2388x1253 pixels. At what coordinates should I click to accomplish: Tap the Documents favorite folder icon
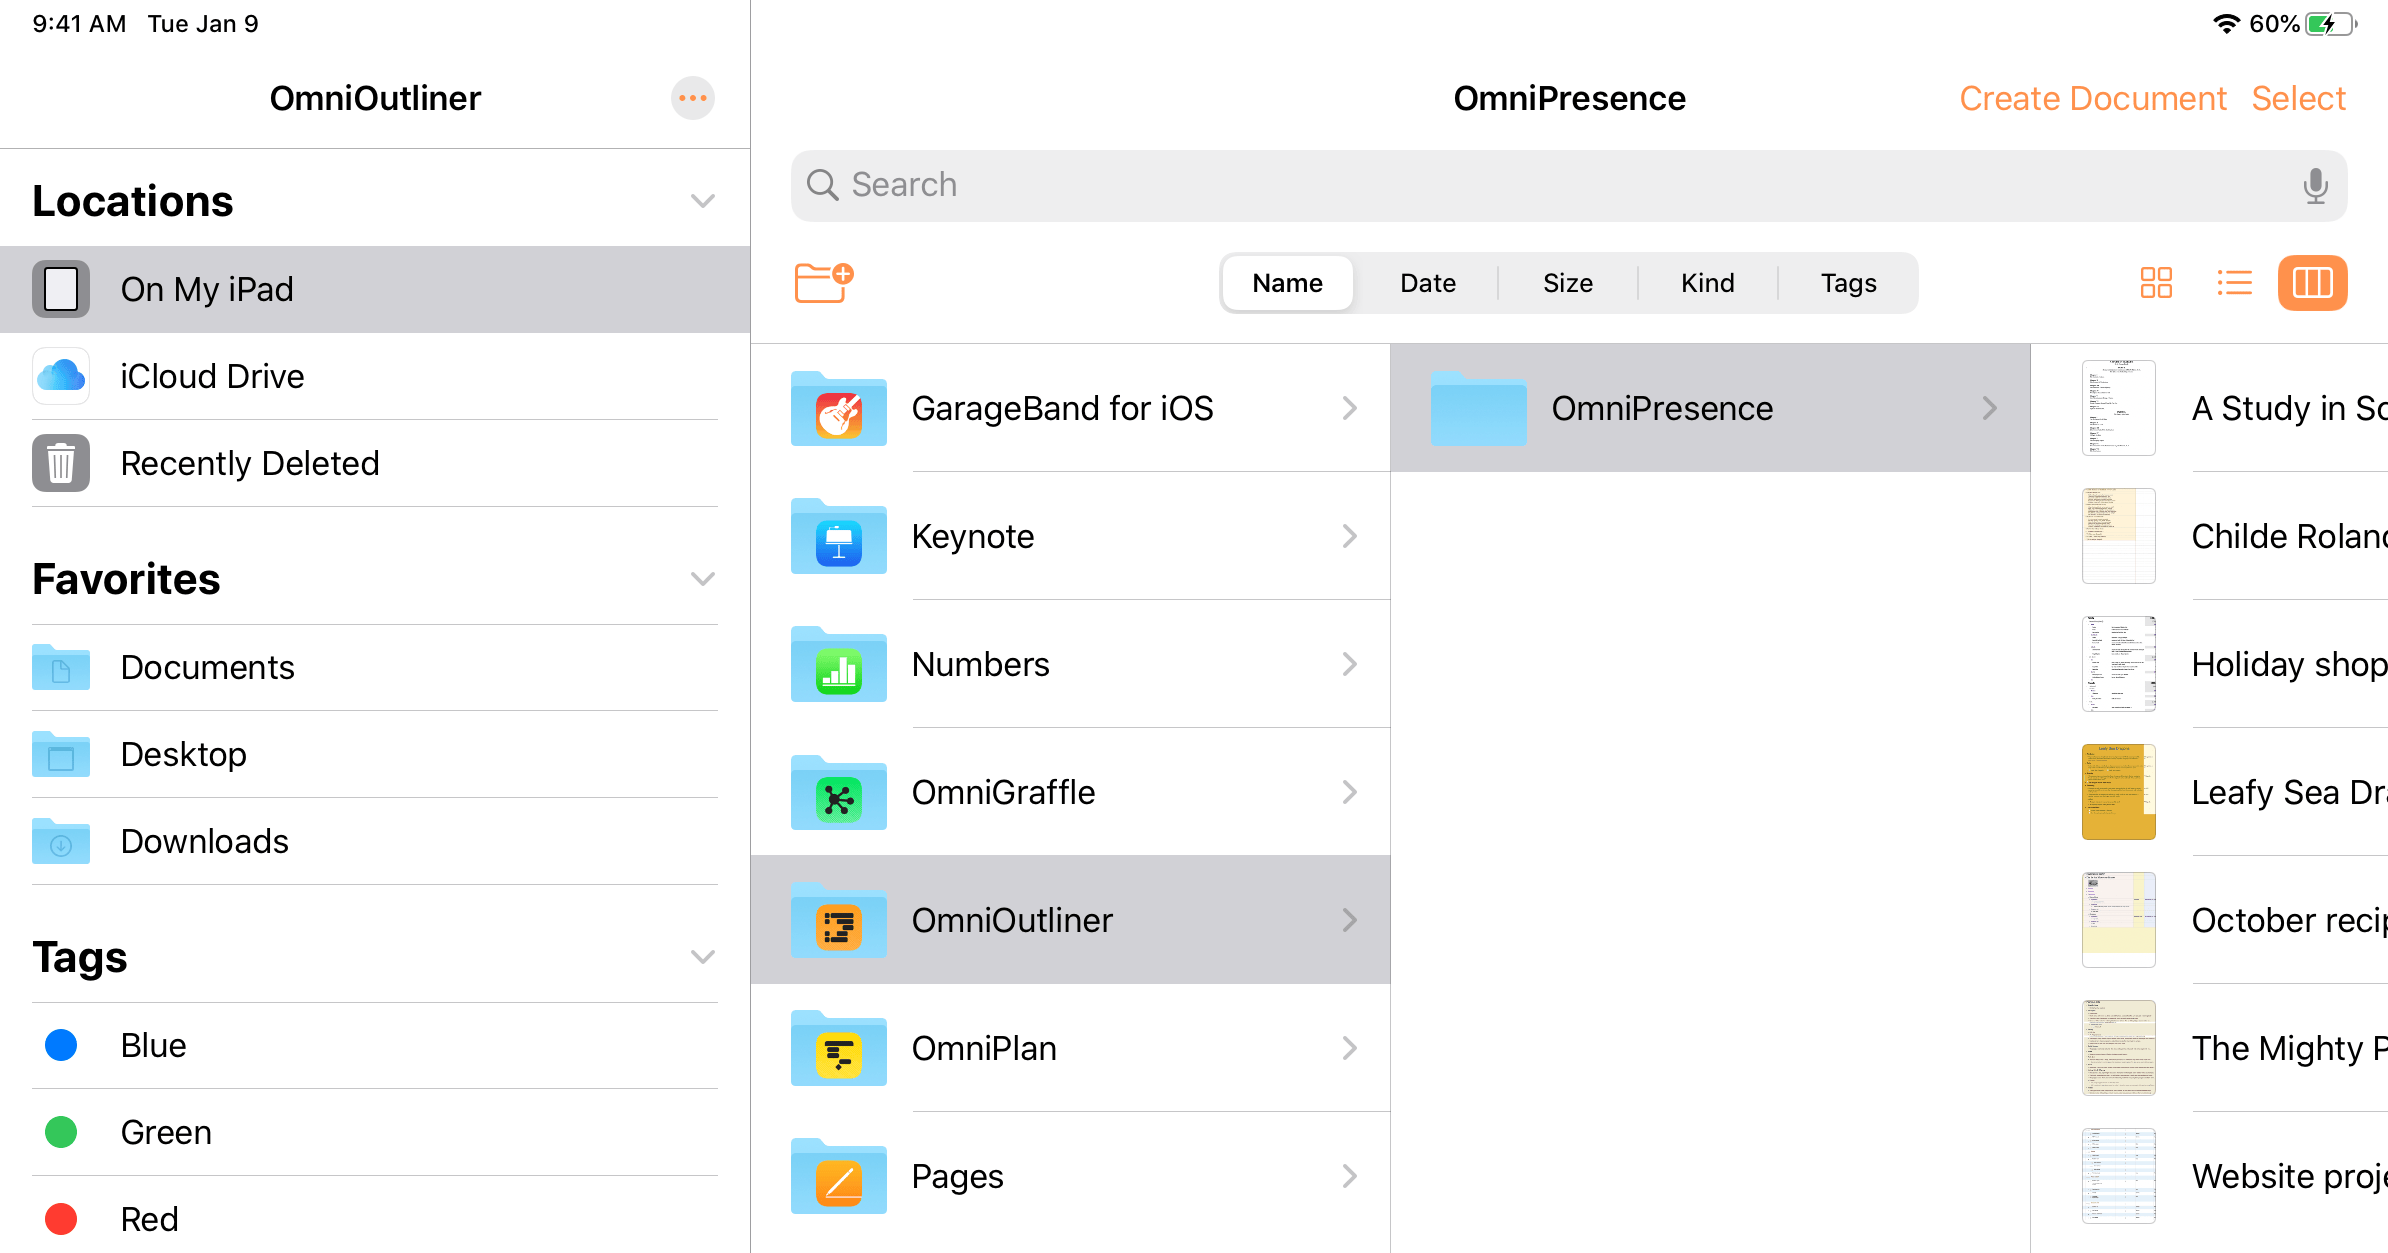61,667
